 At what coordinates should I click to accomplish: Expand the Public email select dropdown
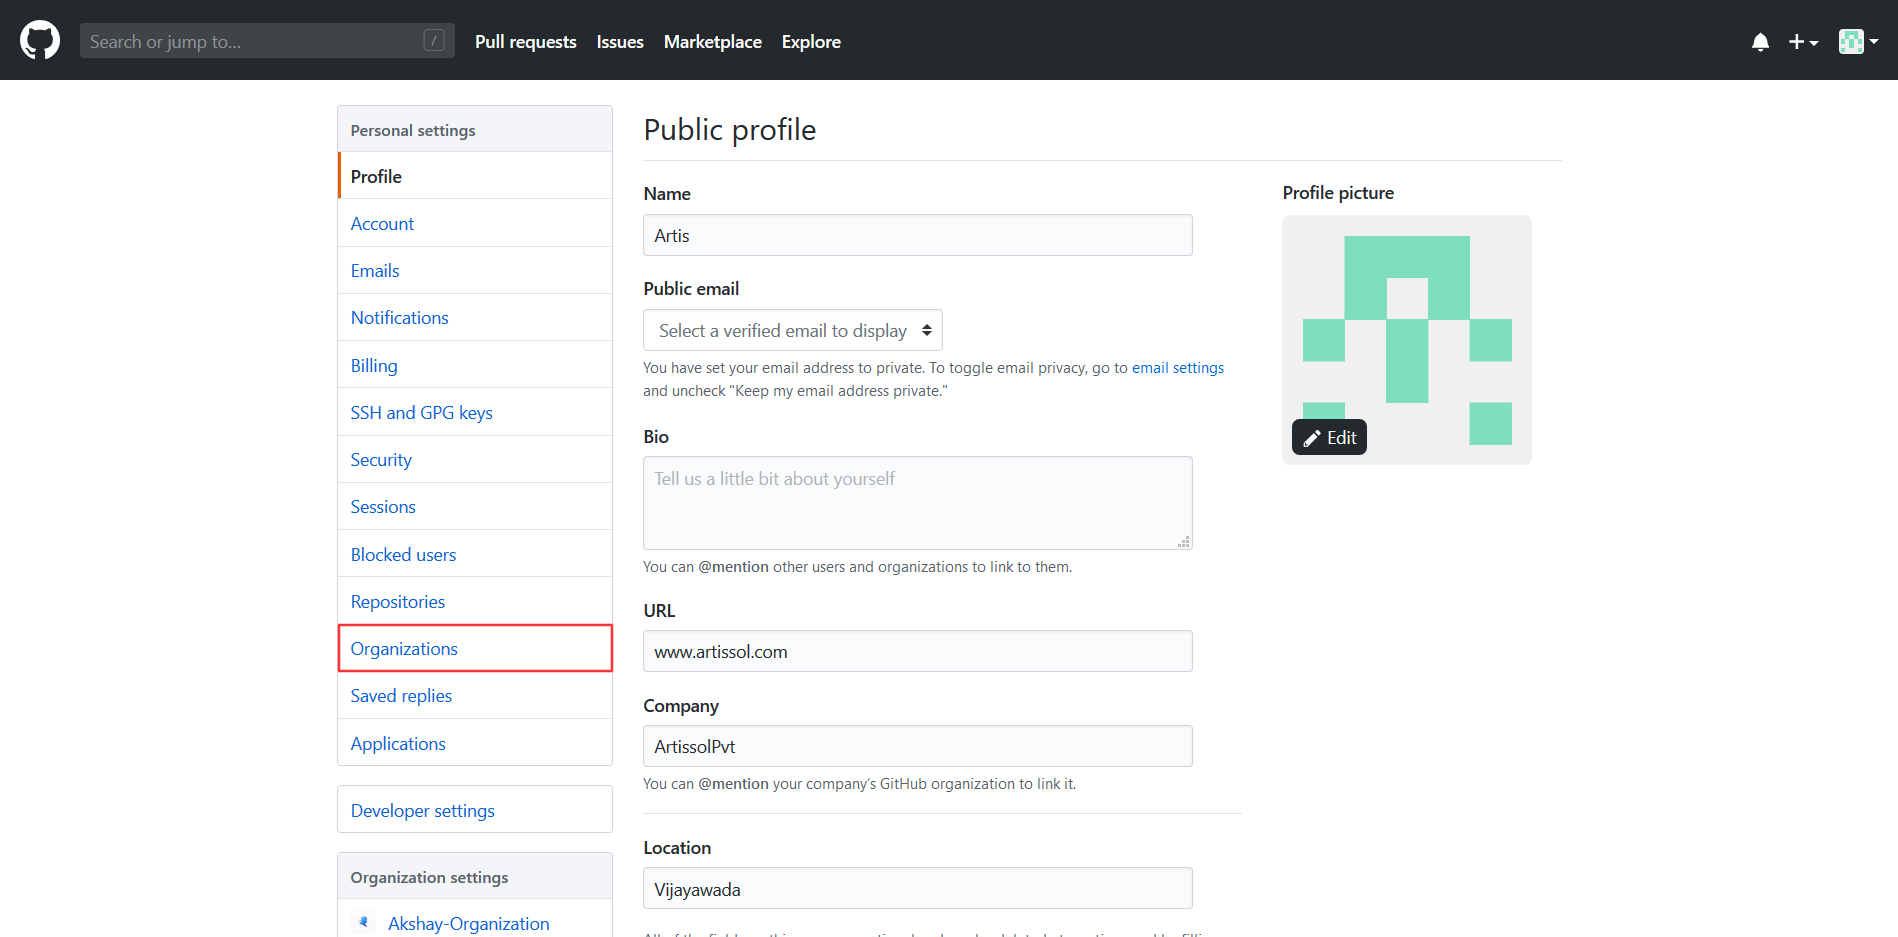pyautogui.click(x=793, y=330)
